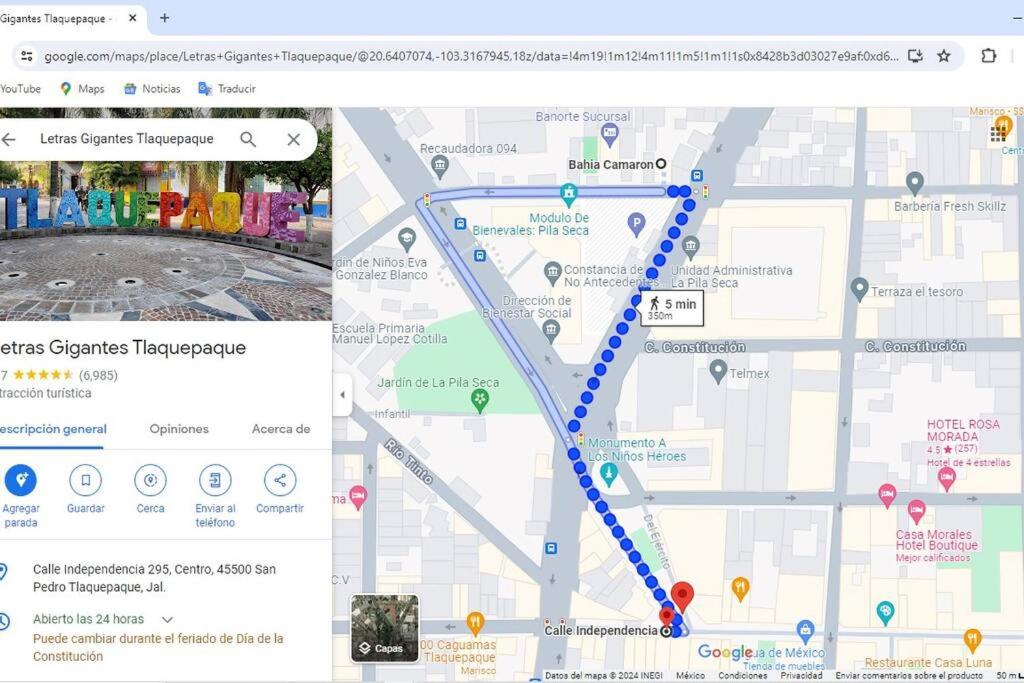Viewport: 1024px width, 683px height.
Task: Open a new browser tab
Action: pyautogui.click(x=165, y=18)
